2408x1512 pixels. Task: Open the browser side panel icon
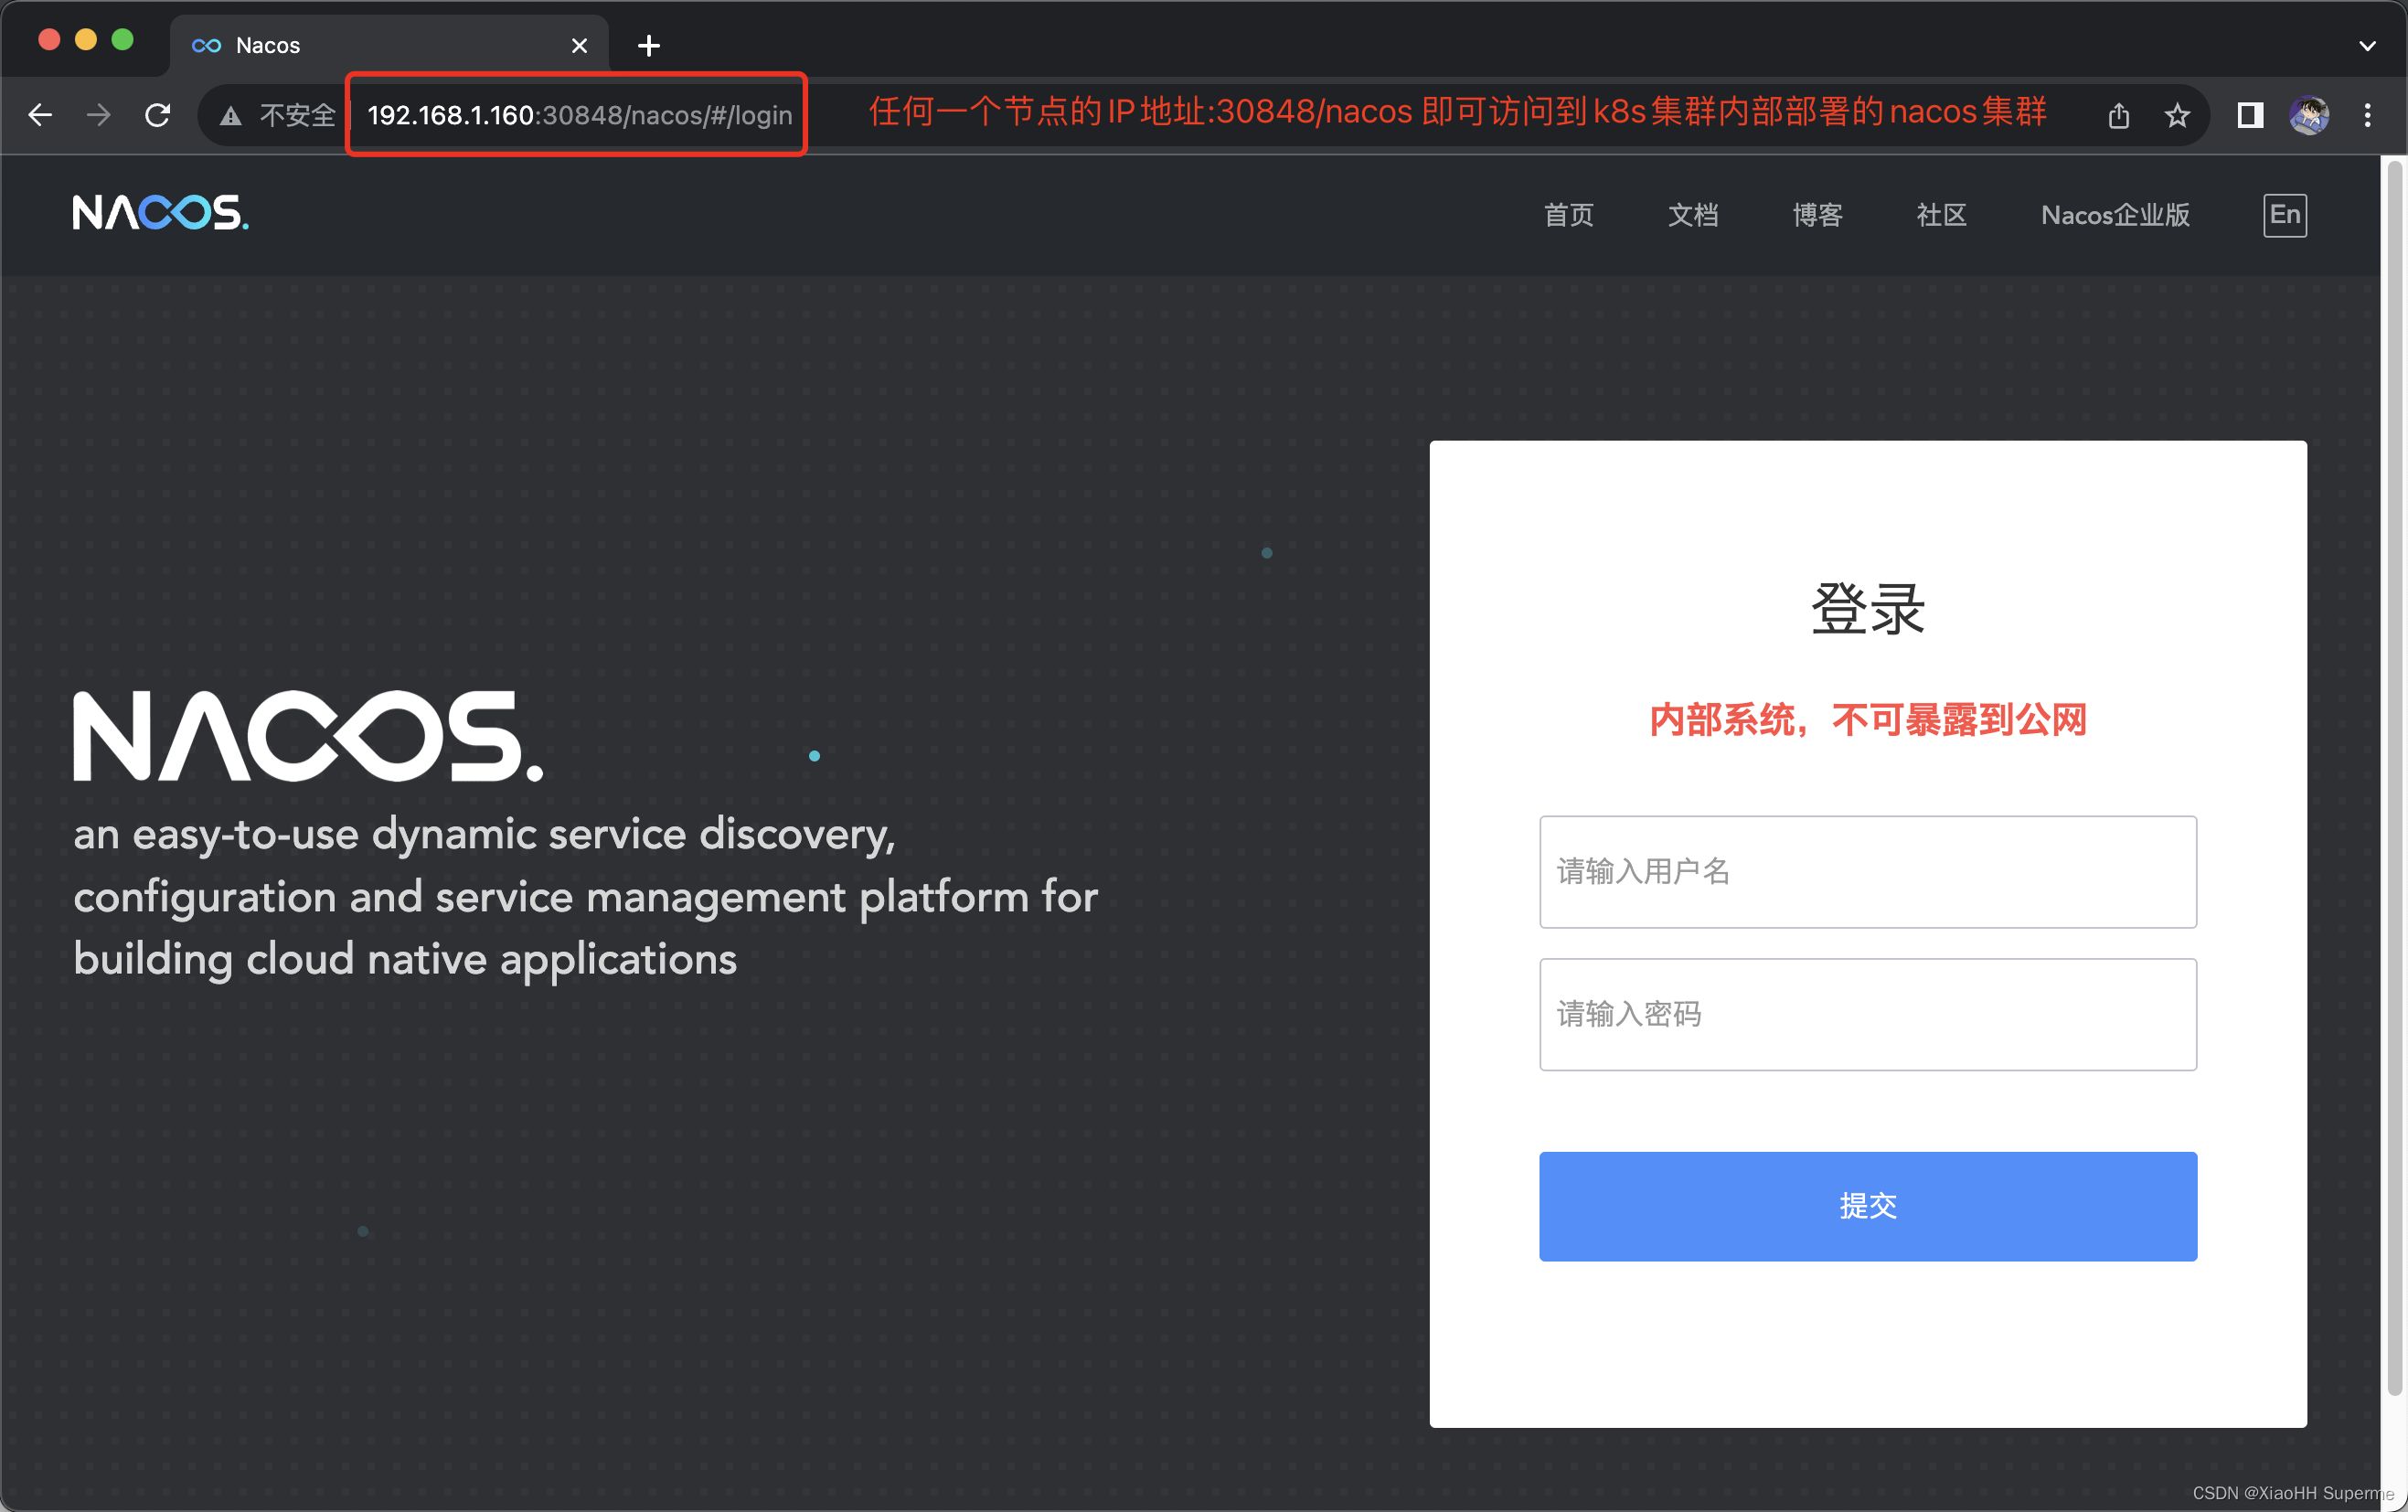pyautogui.click(x=2250, y=115)
